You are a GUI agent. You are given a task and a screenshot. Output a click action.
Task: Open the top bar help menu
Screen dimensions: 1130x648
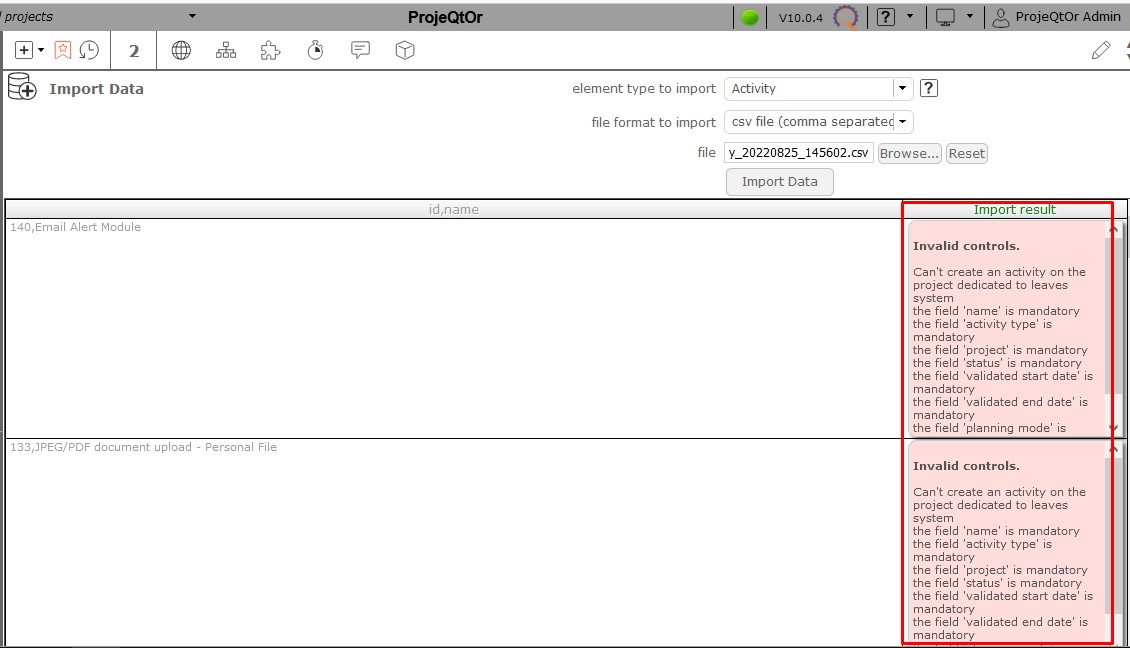886,16
